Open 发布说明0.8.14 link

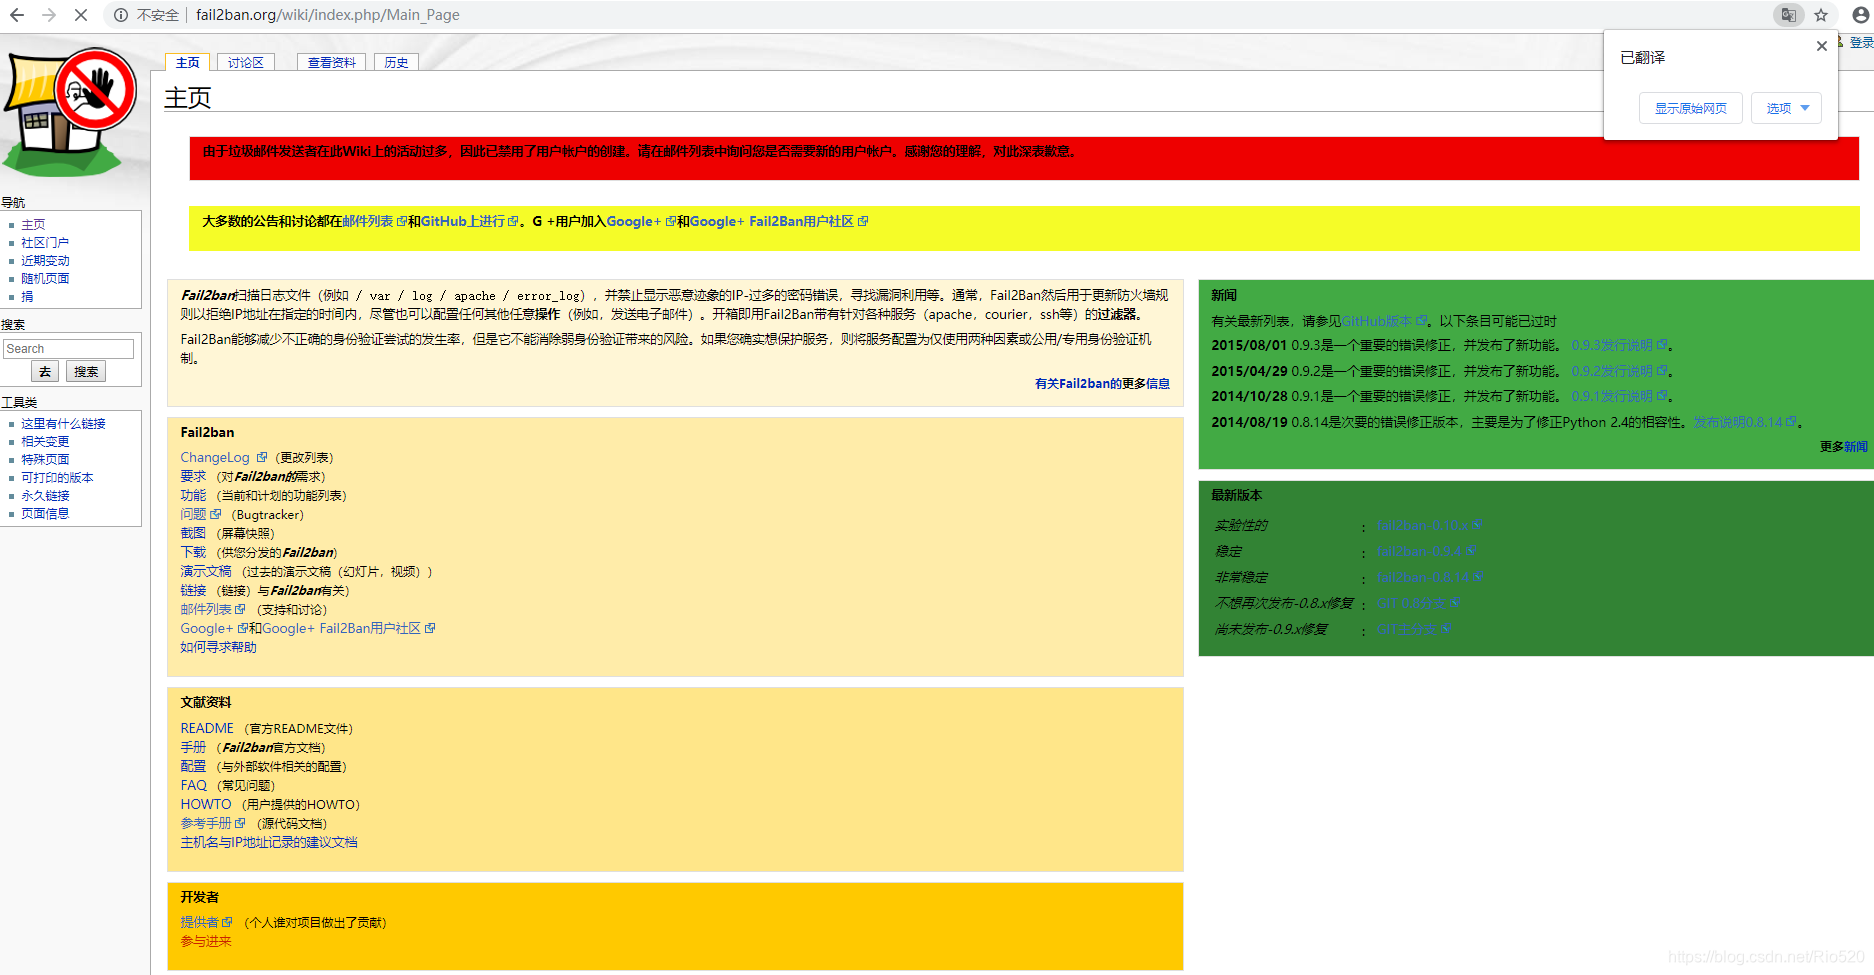point(1744,422)
